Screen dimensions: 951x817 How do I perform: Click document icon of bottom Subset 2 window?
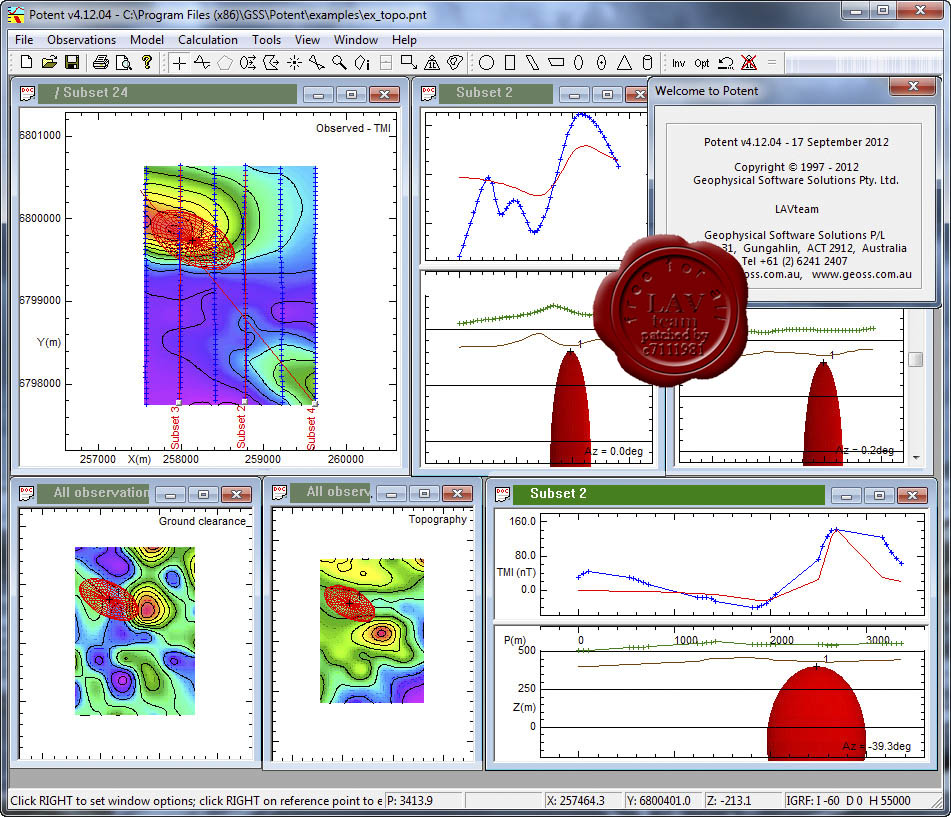[x=502, y=494]
